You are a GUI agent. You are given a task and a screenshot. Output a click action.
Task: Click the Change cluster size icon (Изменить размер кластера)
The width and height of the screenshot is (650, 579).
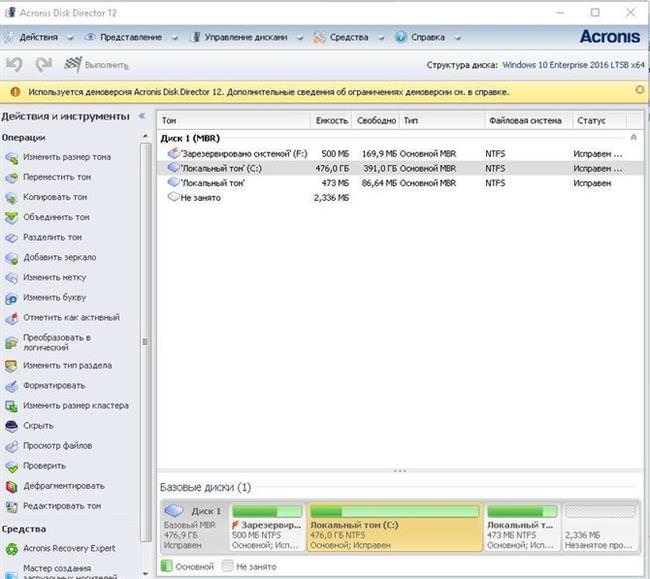[x=12, y=406]
